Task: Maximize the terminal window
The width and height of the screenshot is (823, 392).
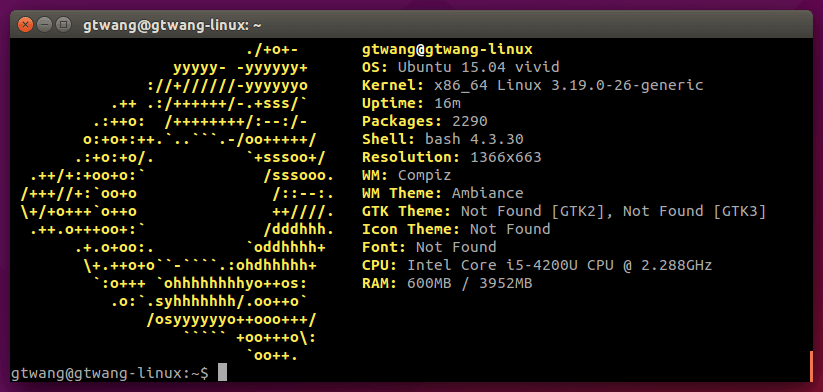Action: (x=63, y=24)
